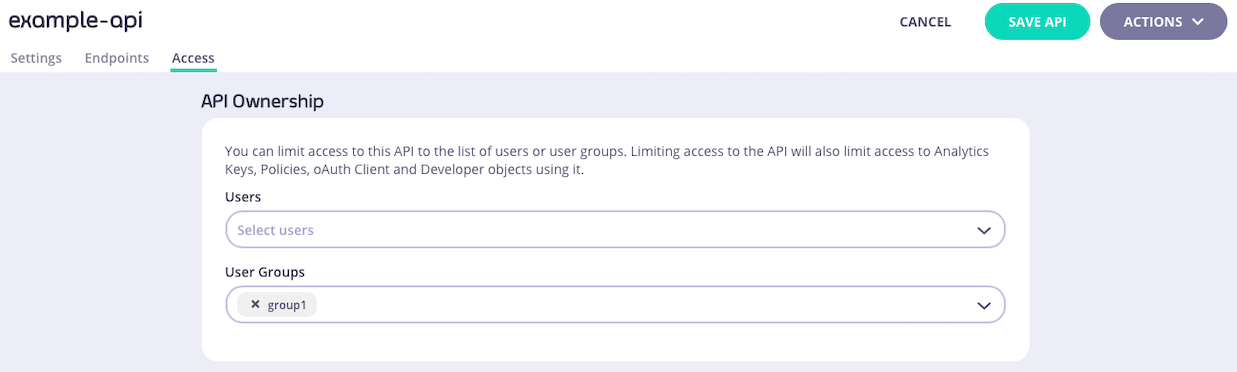Switch to the Endpoints tab
This screenshot has height=372, width=1237.
[117, 58]
